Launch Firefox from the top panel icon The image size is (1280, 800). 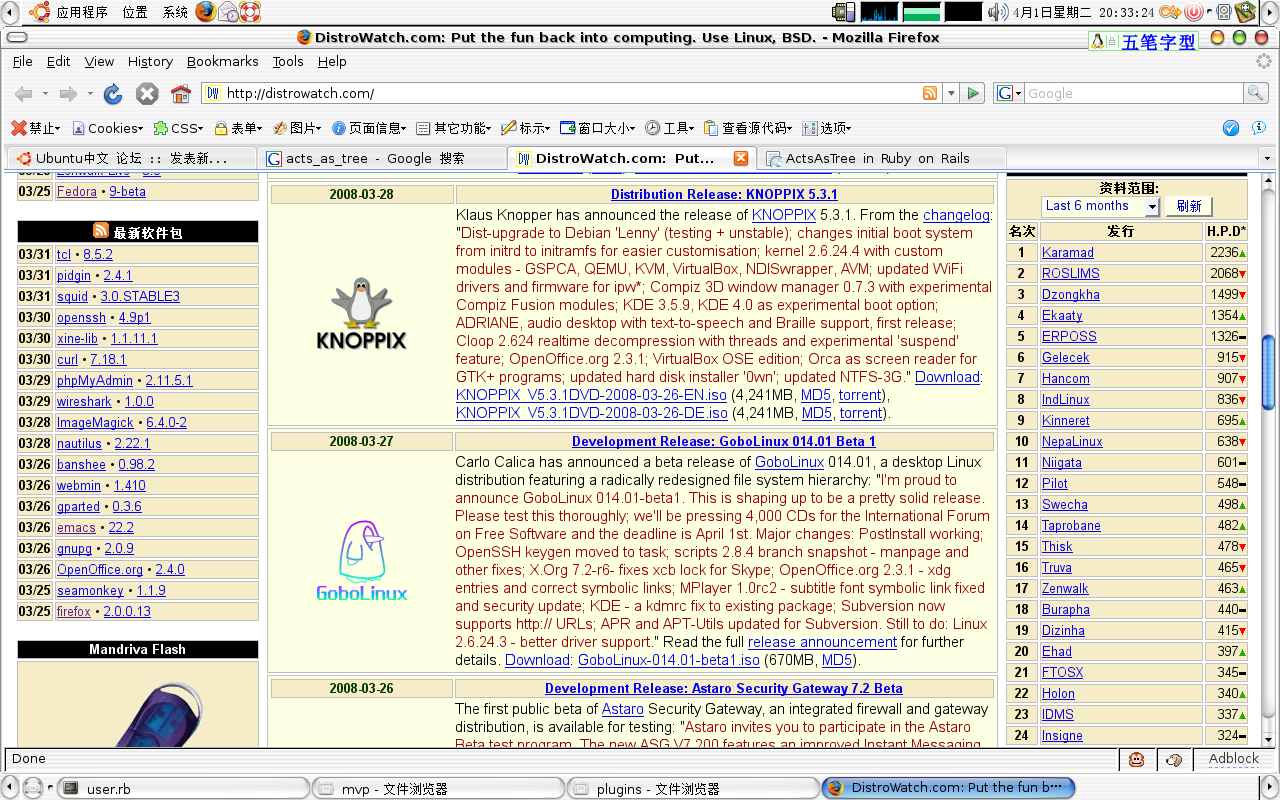[205, 12]
